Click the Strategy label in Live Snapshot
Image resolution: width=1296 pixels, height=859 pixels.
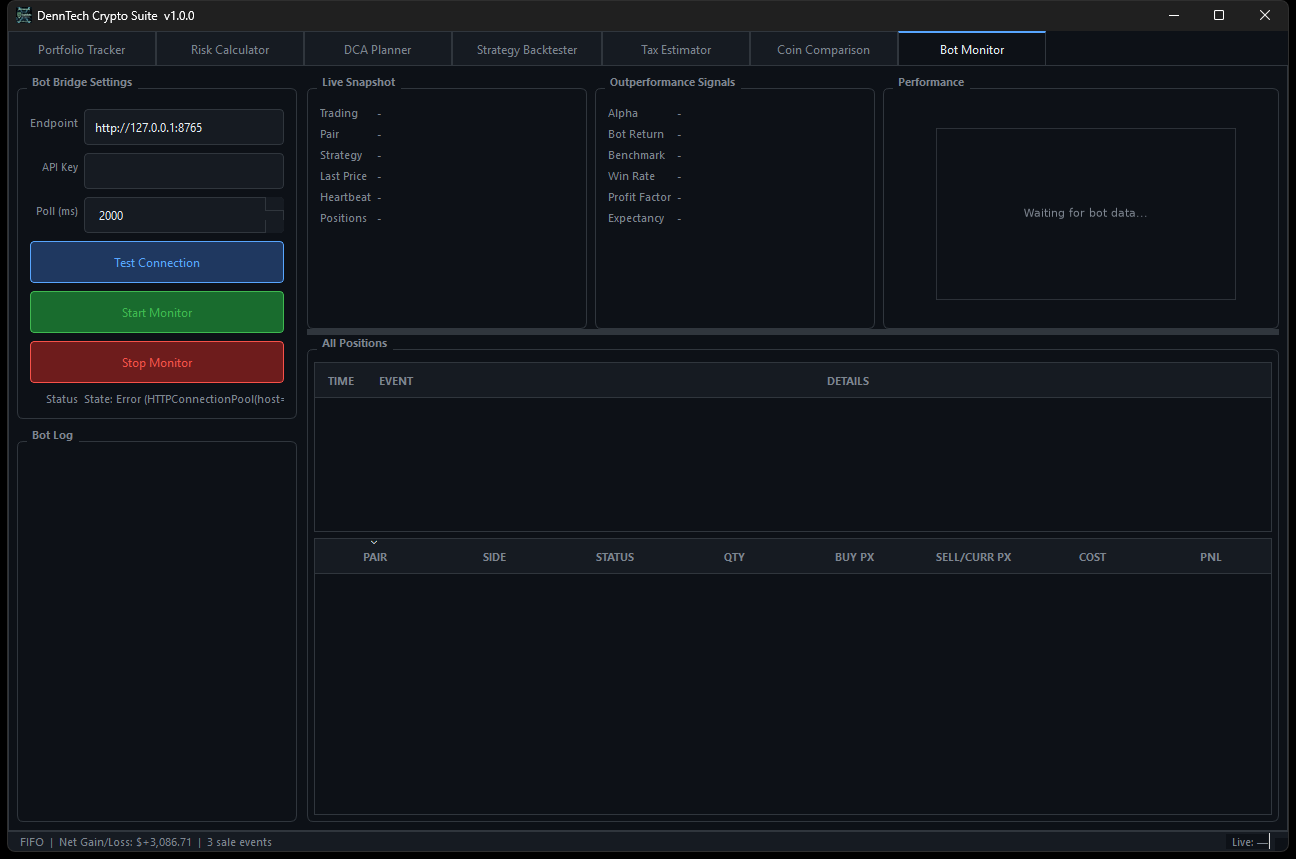(x=341, y=155)
